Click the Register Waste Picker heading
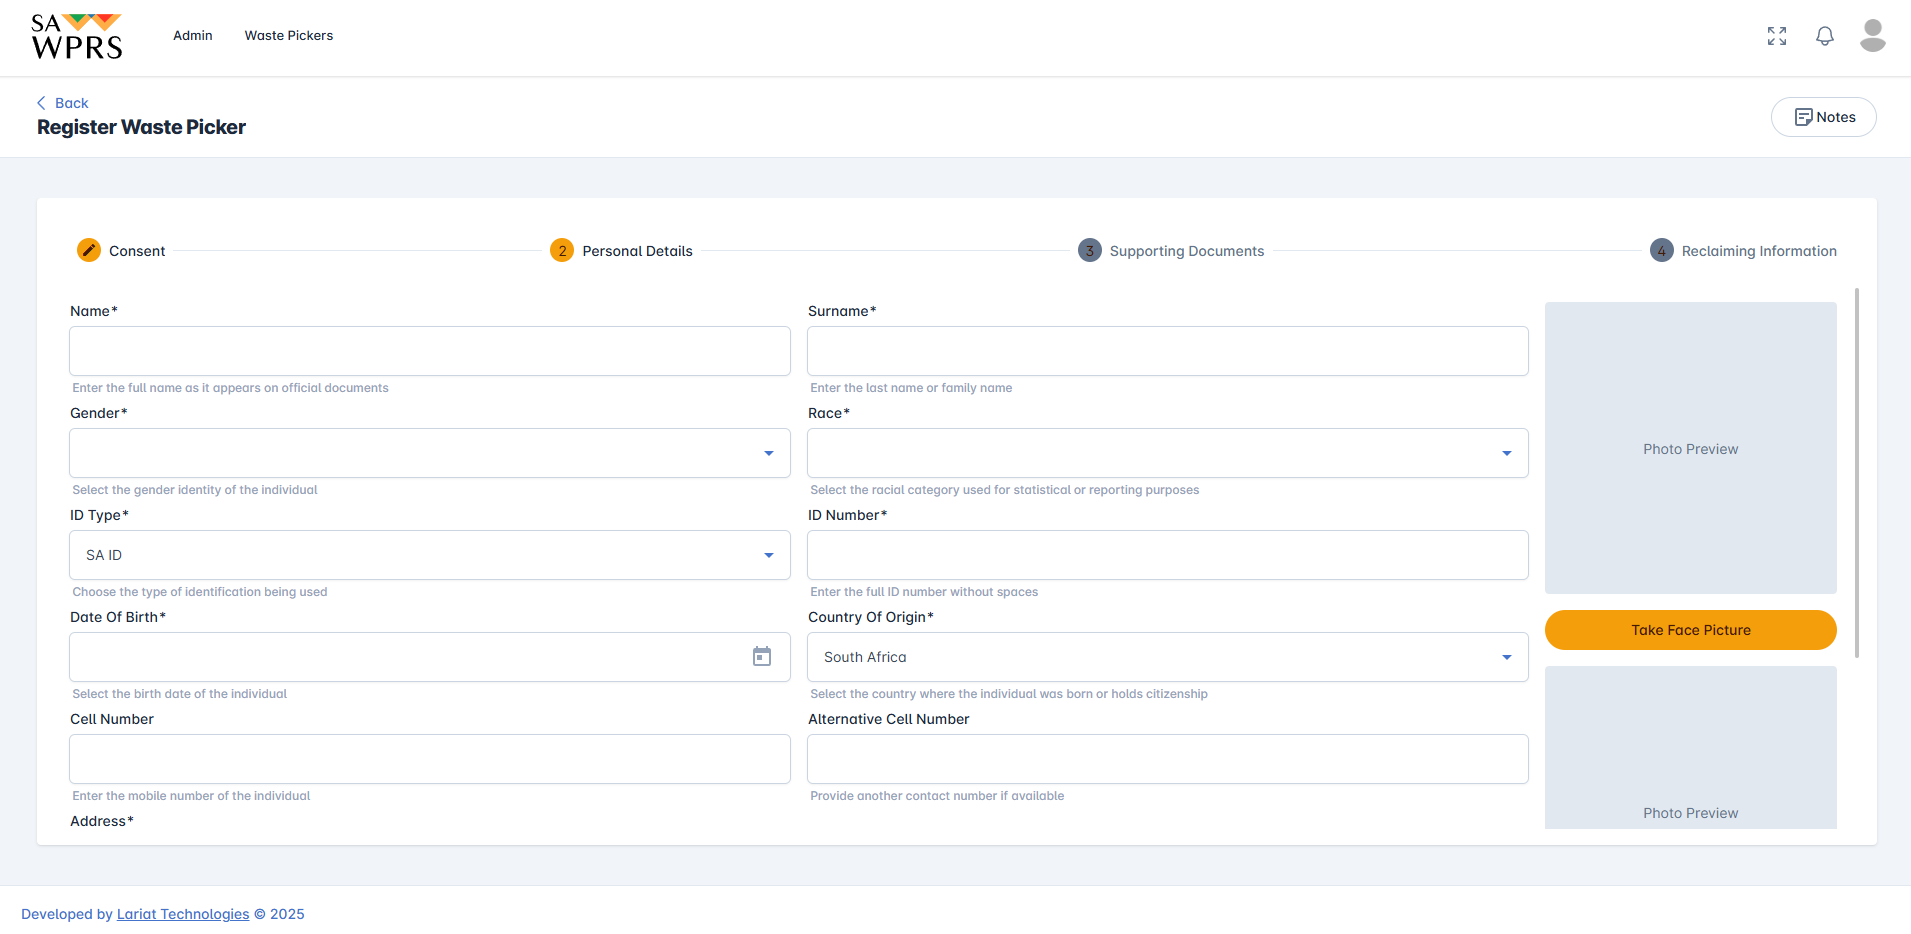 point(141,127)
